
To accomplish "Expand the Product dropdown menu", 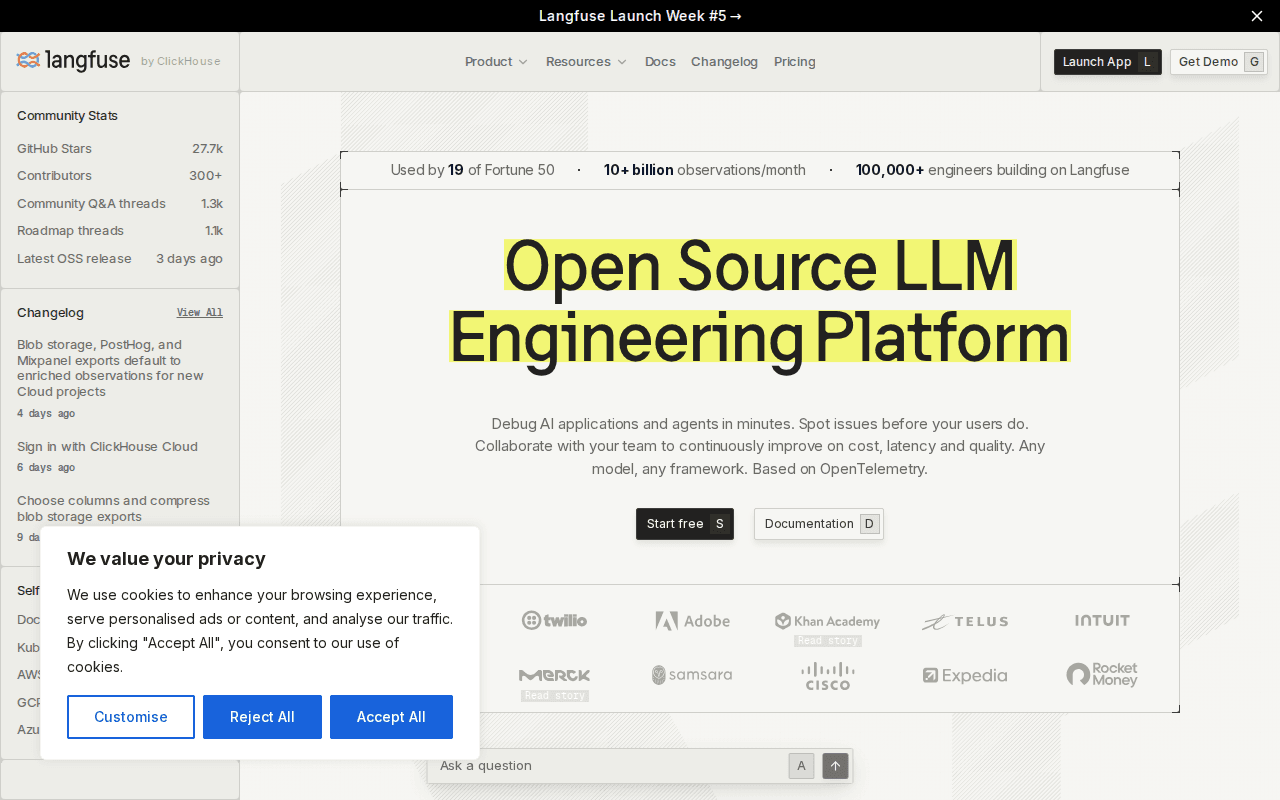I will click(x=496, y=62).
